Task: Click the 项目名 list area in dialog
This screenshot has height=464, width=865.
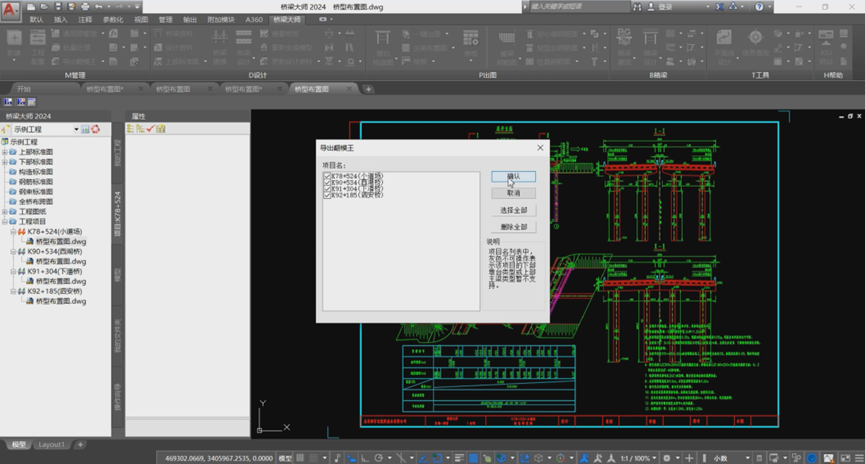Action: (401, 241)
